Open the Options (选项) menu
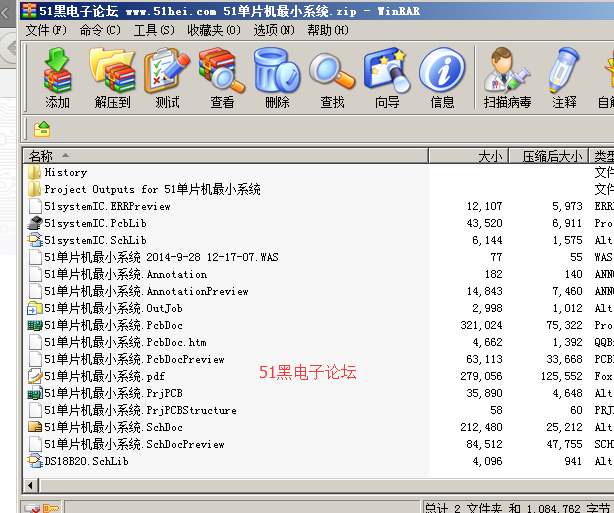Viewport: 614px width, 513px height. click(274, 30)
